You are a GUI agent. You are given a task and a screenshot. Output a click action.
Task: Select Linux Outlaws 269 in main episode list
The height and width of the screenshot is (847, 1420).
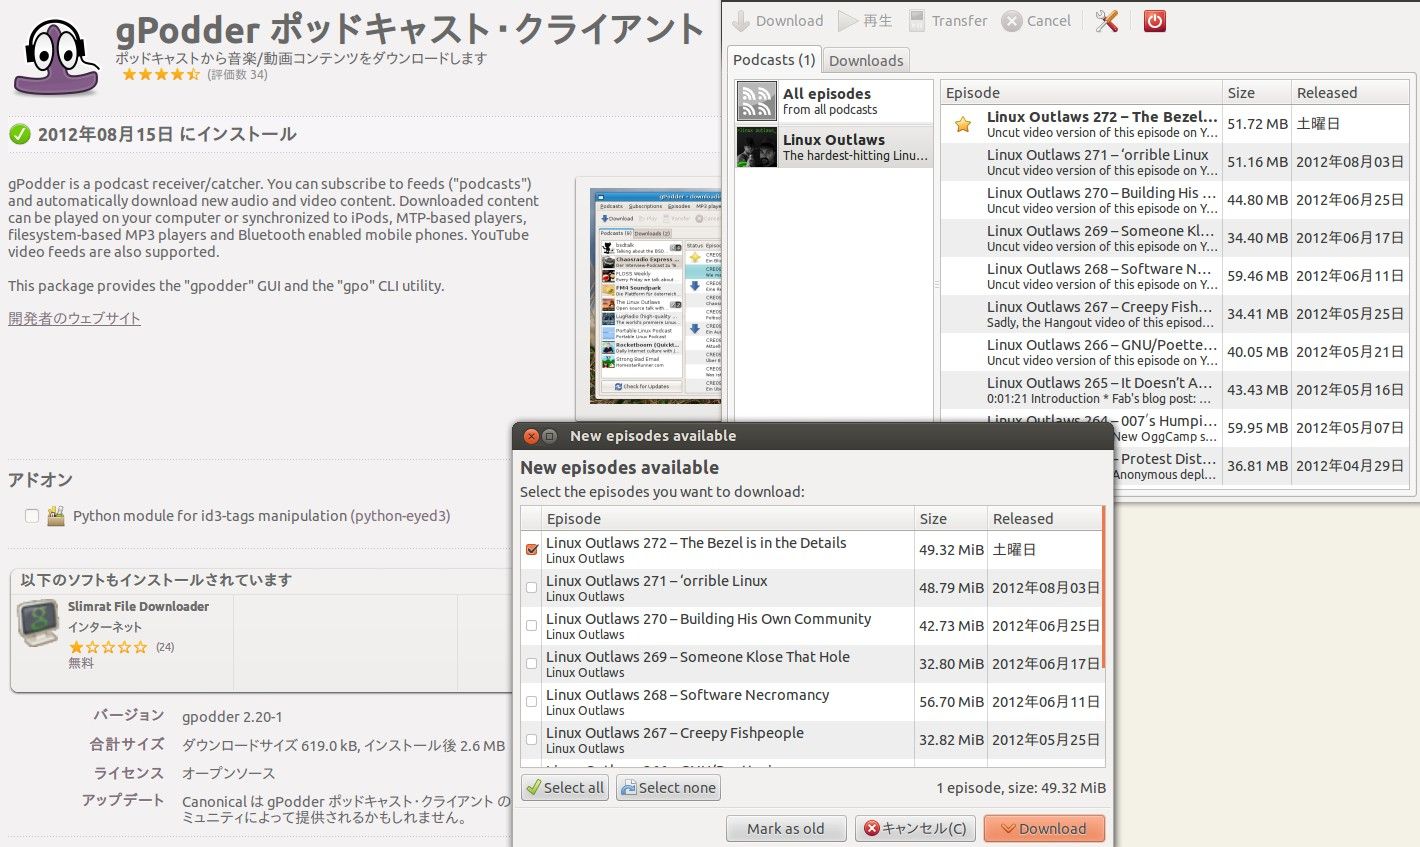pos(1175,238)
